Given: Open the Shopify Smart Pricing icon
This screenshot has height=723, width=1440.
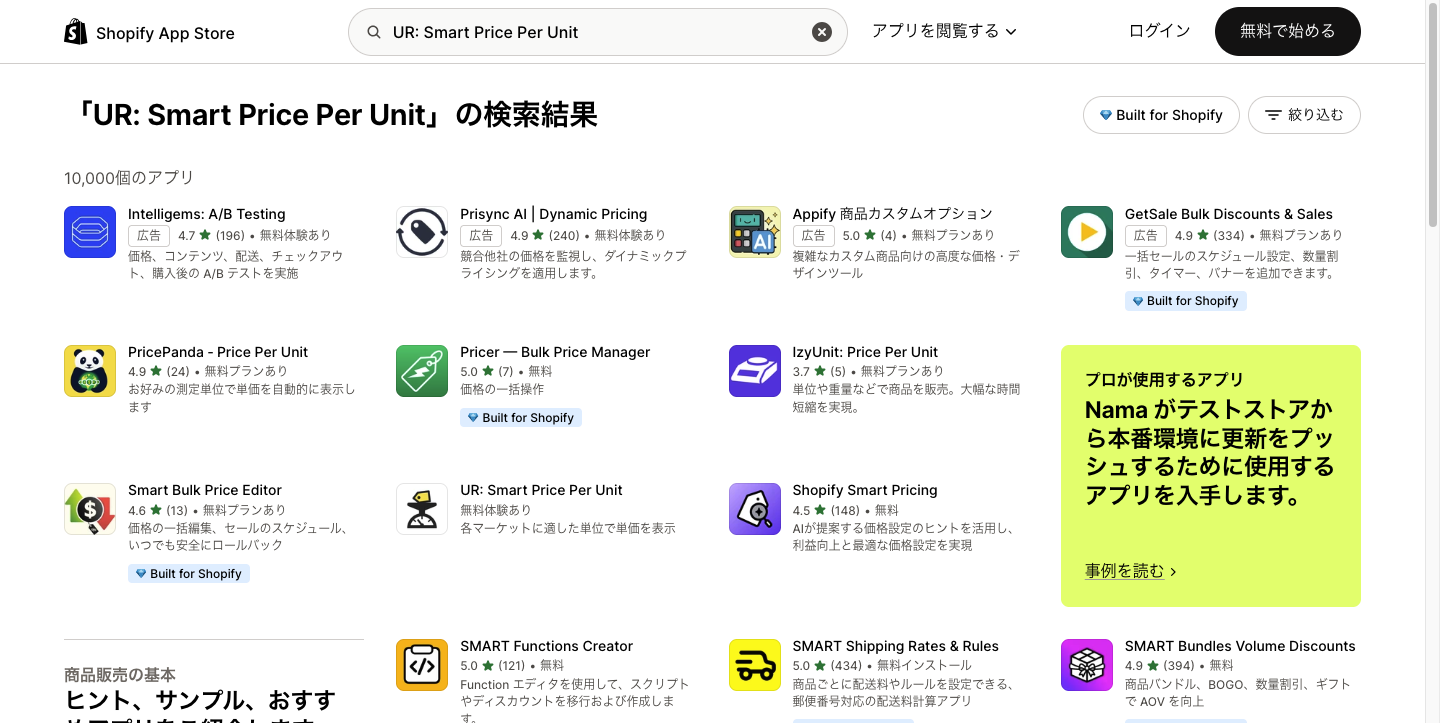Looking at the screenshot, I should click(755, 509).
